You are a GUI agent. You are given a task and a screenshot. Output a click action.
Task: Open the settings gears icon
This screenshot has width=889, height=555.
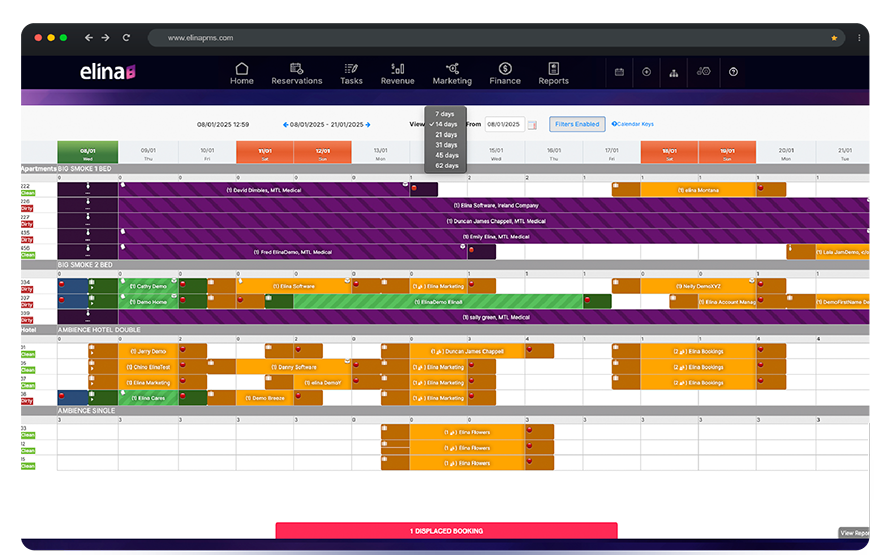pos(704,71)
